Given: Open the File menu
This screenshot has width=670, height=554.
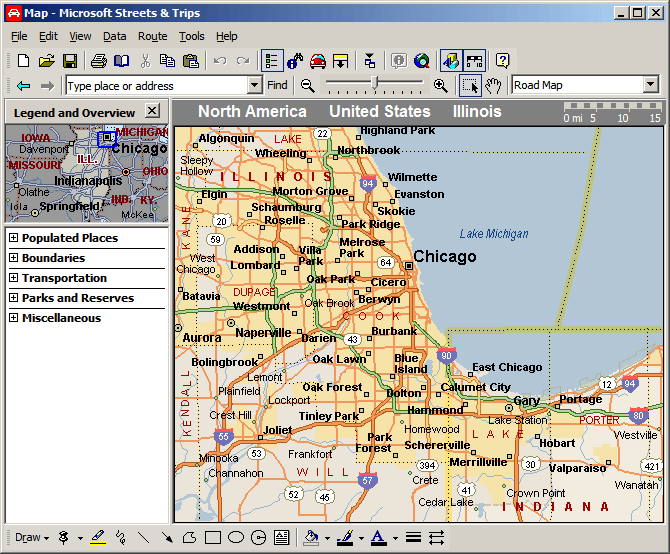Looking at the screenshot, I should click(x=19, y=37).
